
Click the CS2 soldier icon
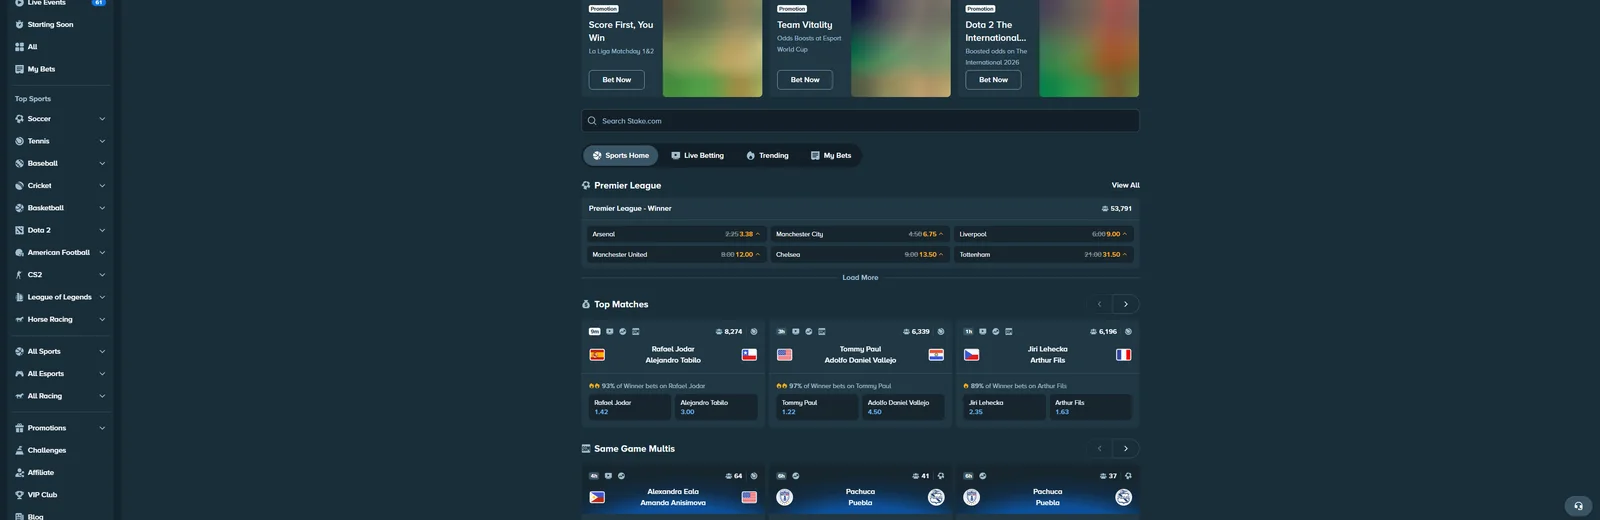point(19,275)
